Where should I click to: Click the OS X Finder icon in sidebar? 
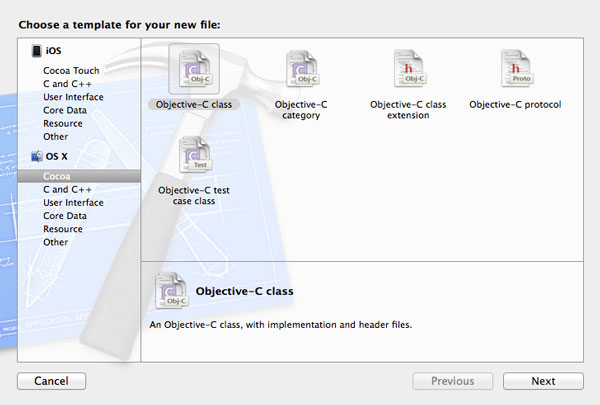coord(37,156)
